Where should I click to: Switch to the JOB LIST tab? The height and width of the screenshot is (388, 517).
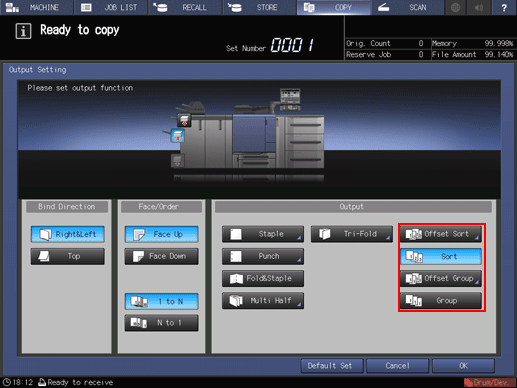[110, 7]
